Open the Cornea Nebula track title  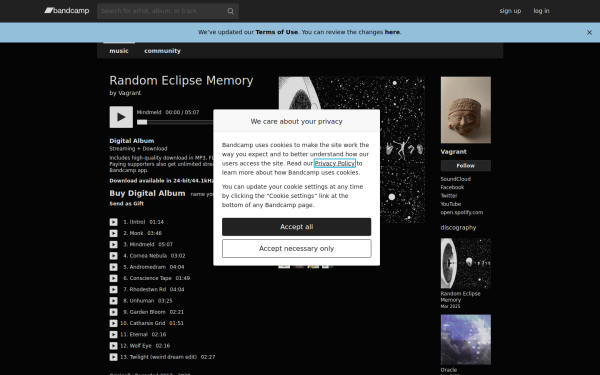click(x=148, y=256)
